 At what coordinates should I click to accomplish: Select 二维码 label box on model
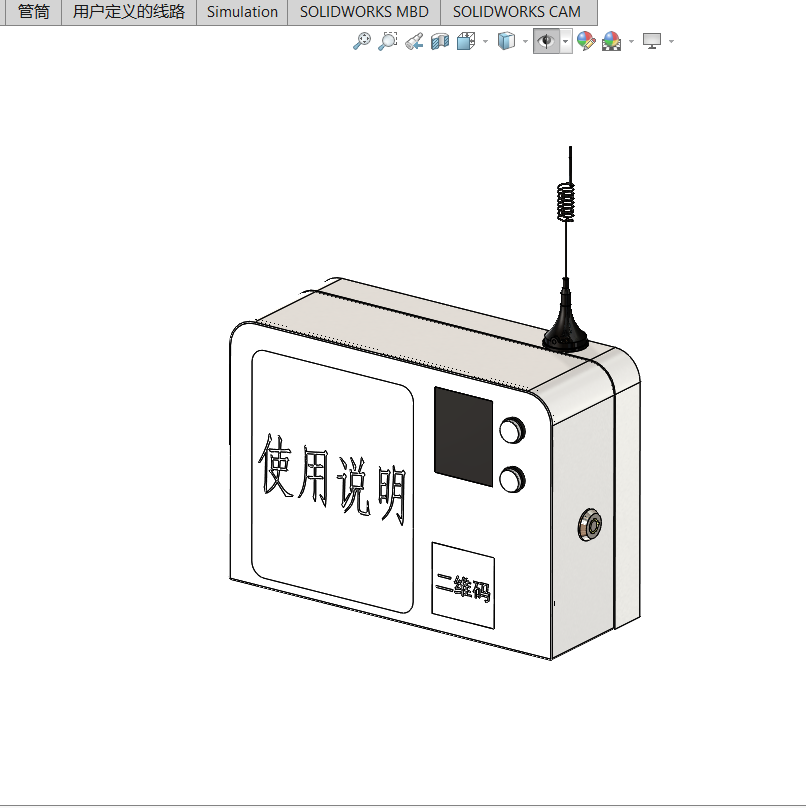click(463, 586)
